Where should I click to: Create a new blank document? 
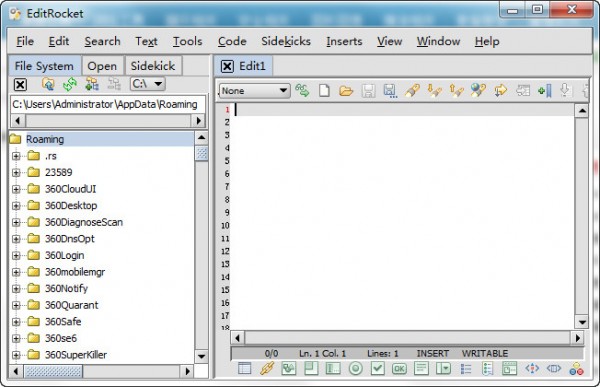coord(324,91)
